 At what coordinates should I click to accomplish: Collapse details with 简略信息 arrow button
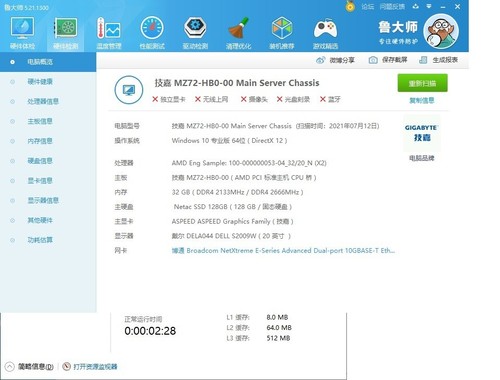tap(10, 367)
